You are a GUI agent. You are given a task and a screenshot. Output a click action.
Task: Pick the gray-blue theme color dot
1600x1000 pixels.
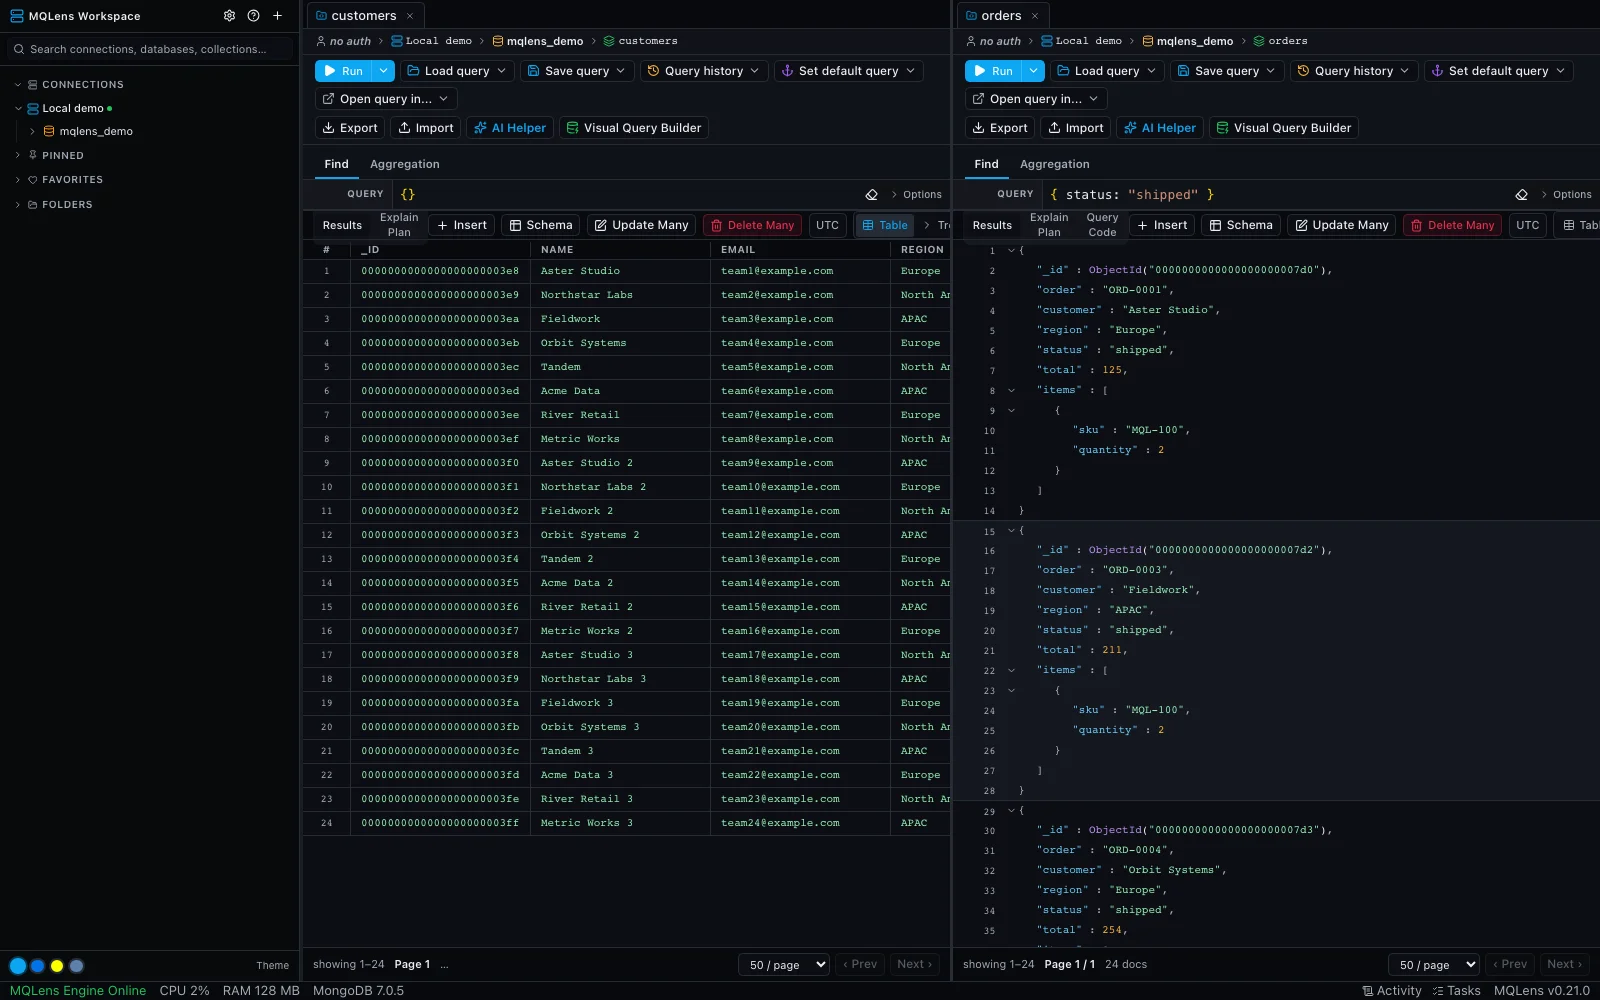(77, 966)
